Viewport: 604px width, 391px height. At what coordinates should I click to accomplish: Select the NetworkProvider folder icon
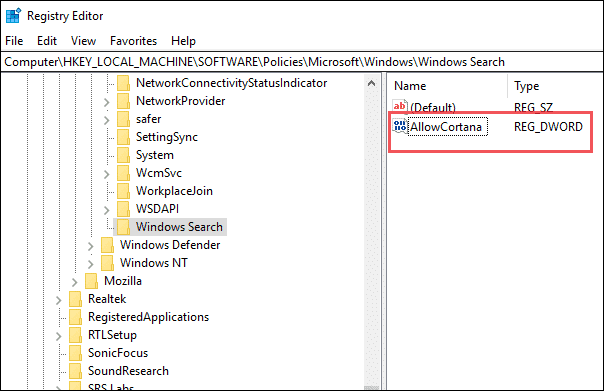click(123, 101)
